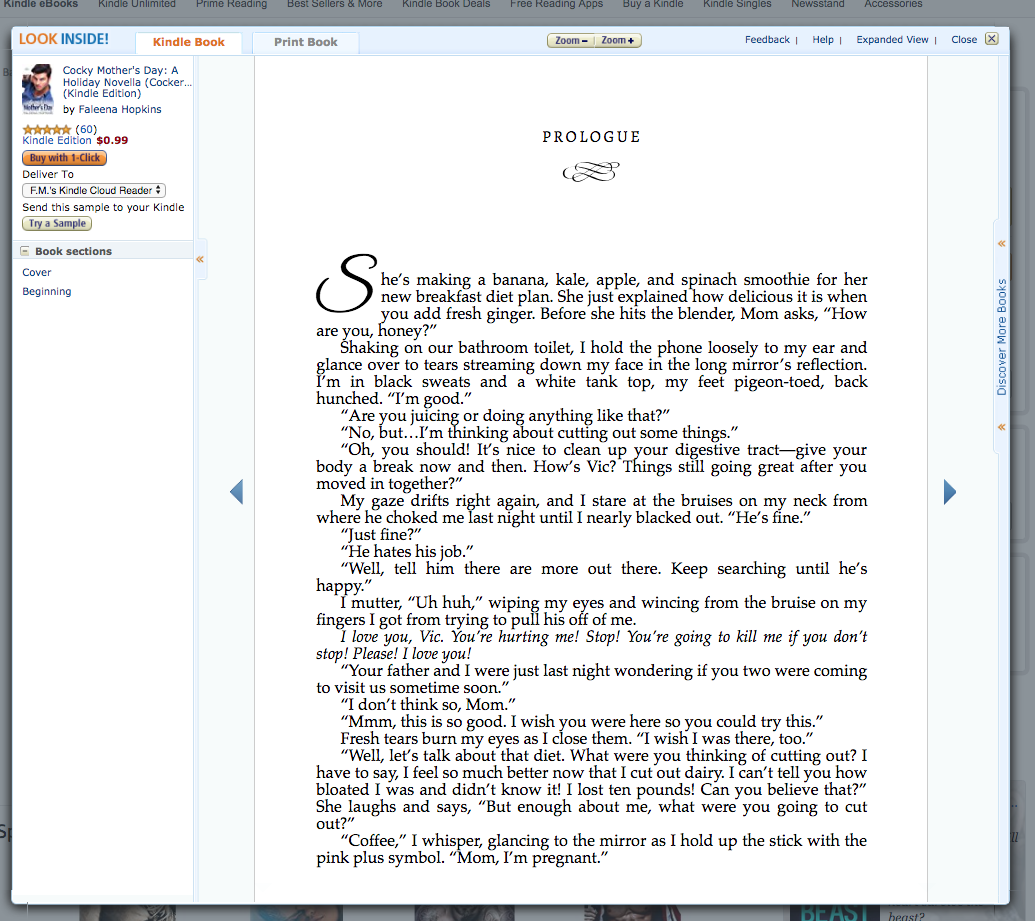Open Prime Reading in the background nav

(x=232, y=4)
